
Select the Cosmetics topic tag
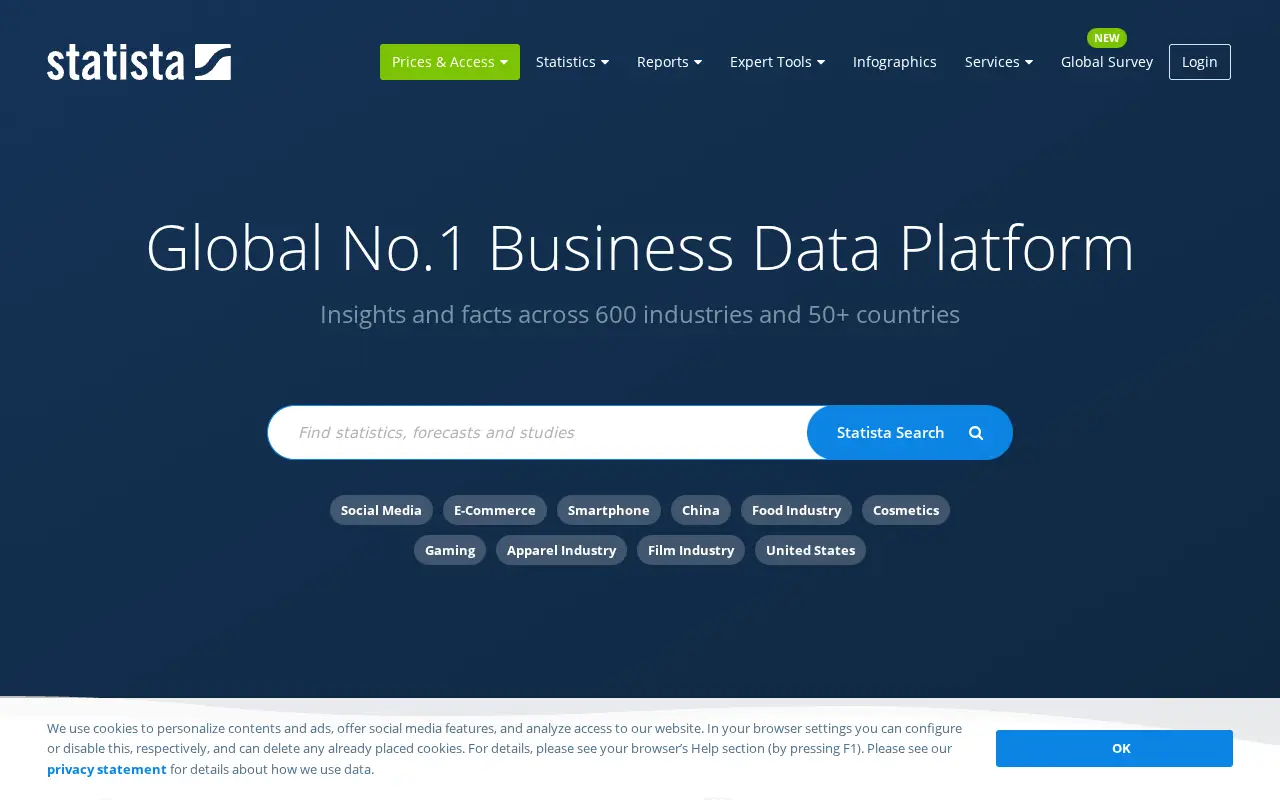point(906,510)
